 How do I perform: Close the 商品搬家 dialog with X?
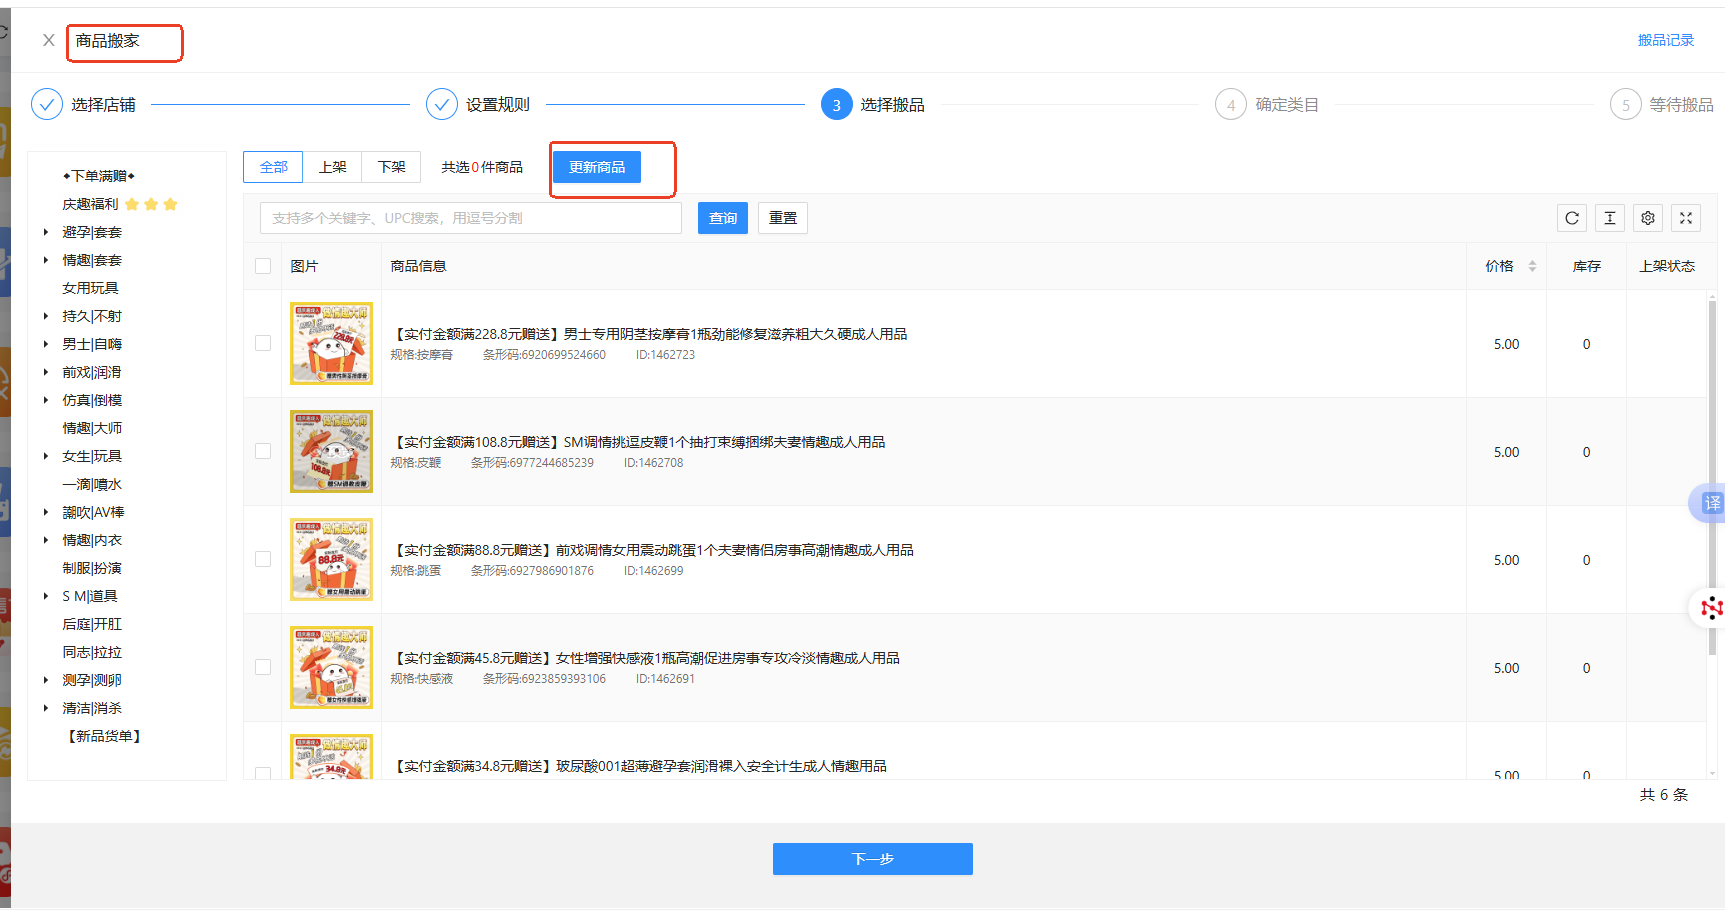(x=48, y=40)
